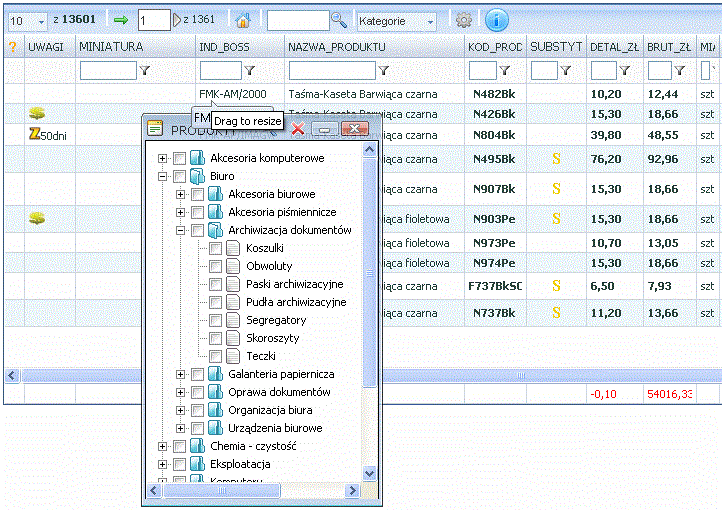Select the Paski archiwizacyjne tree item
This screenshot has height=510, width=722.
(295, 284)
